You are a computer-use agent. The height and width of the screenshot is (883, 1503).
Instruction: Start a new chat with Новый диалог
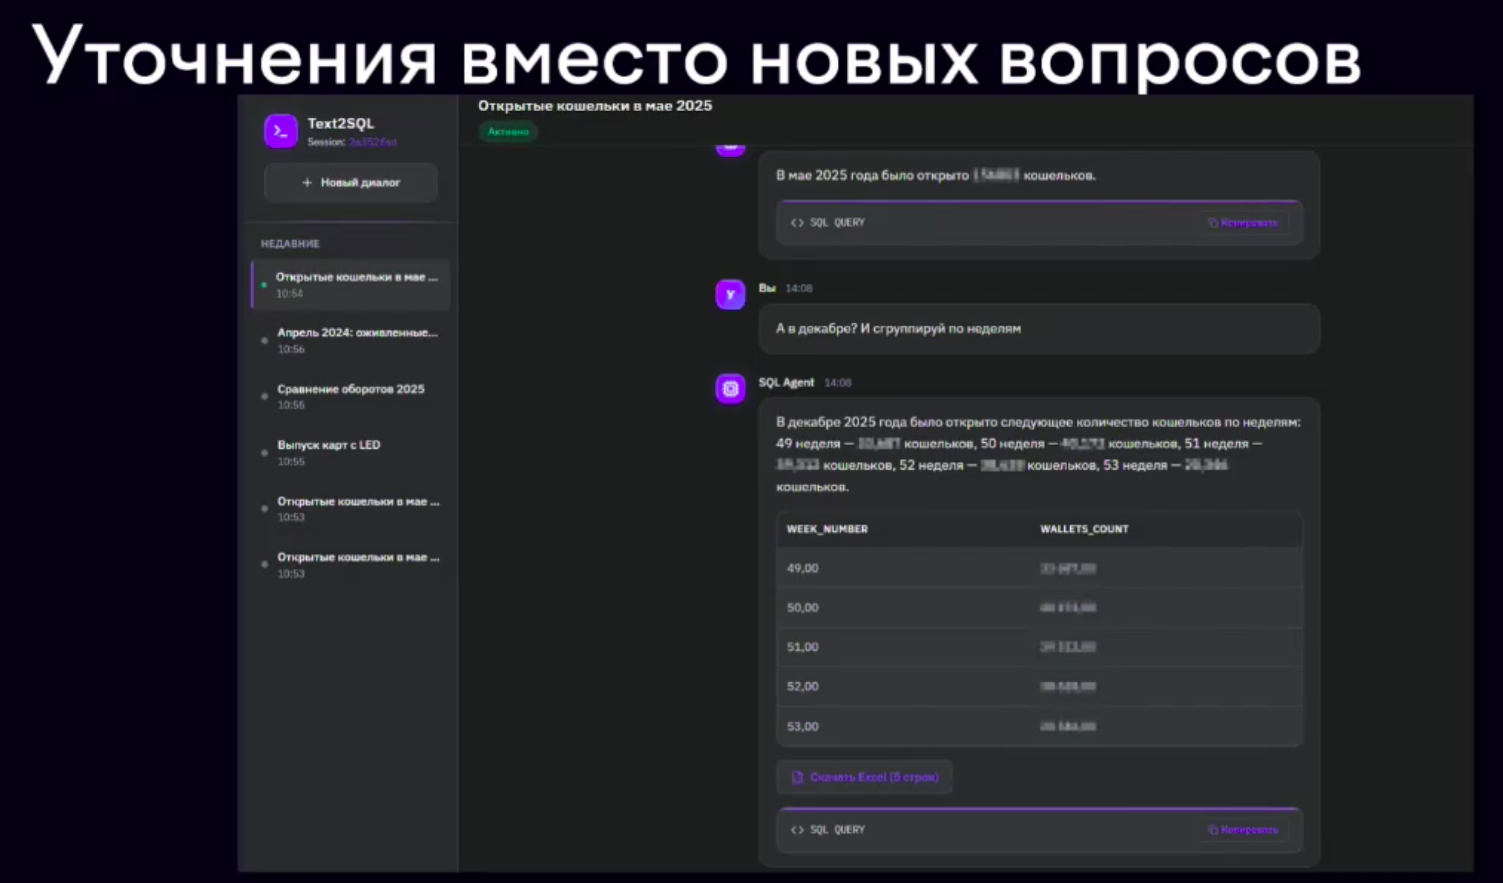pyautogui.click(x=351, y=183)
